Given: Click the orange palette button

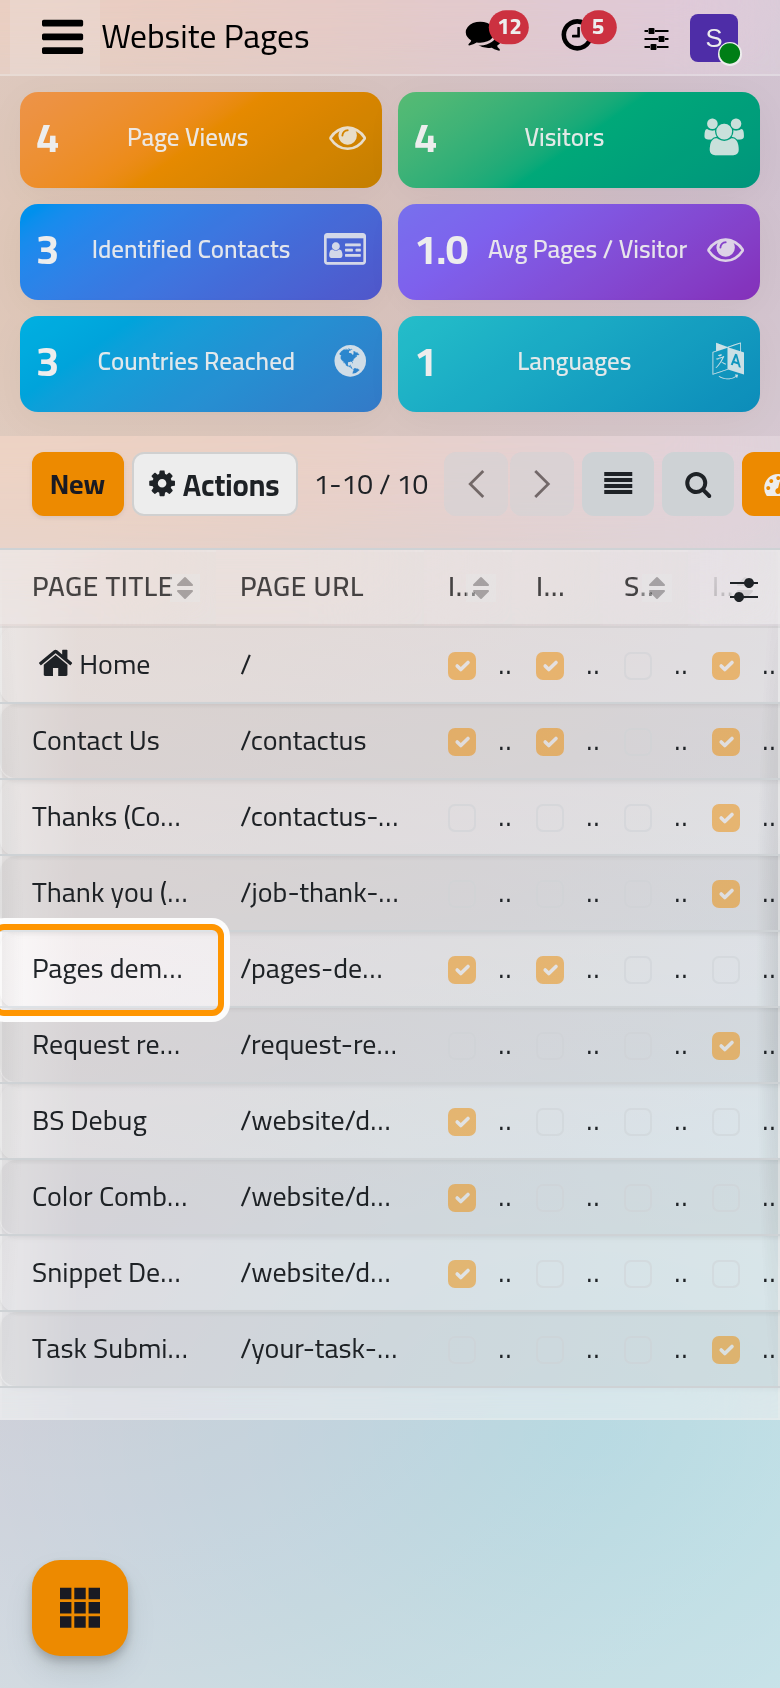Looking at the screenshot, I should [762, 484].
